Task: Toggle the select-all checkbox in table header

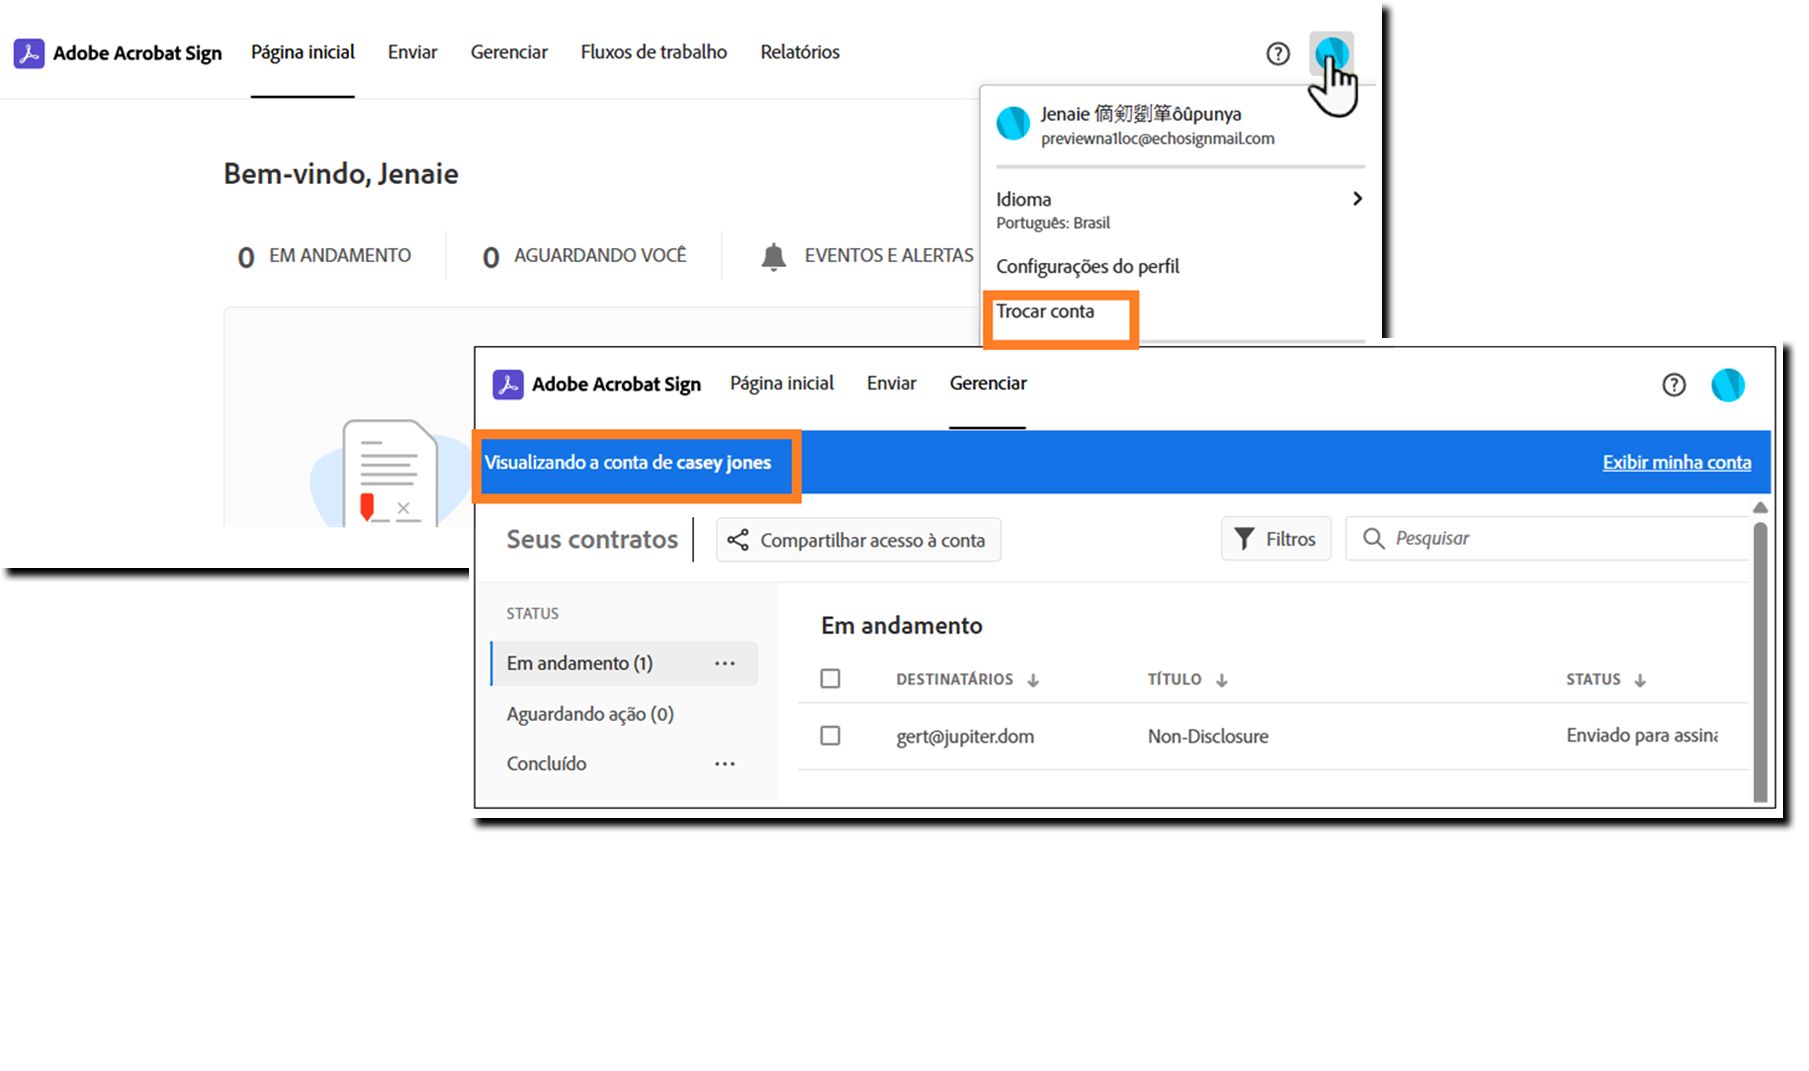Action: coord(830,679)
